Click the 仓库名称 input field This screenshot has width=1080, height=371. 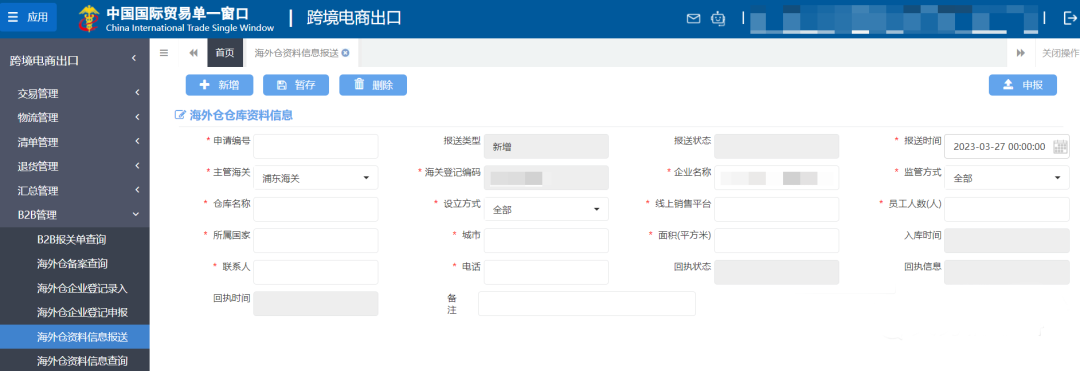[315, 209]
